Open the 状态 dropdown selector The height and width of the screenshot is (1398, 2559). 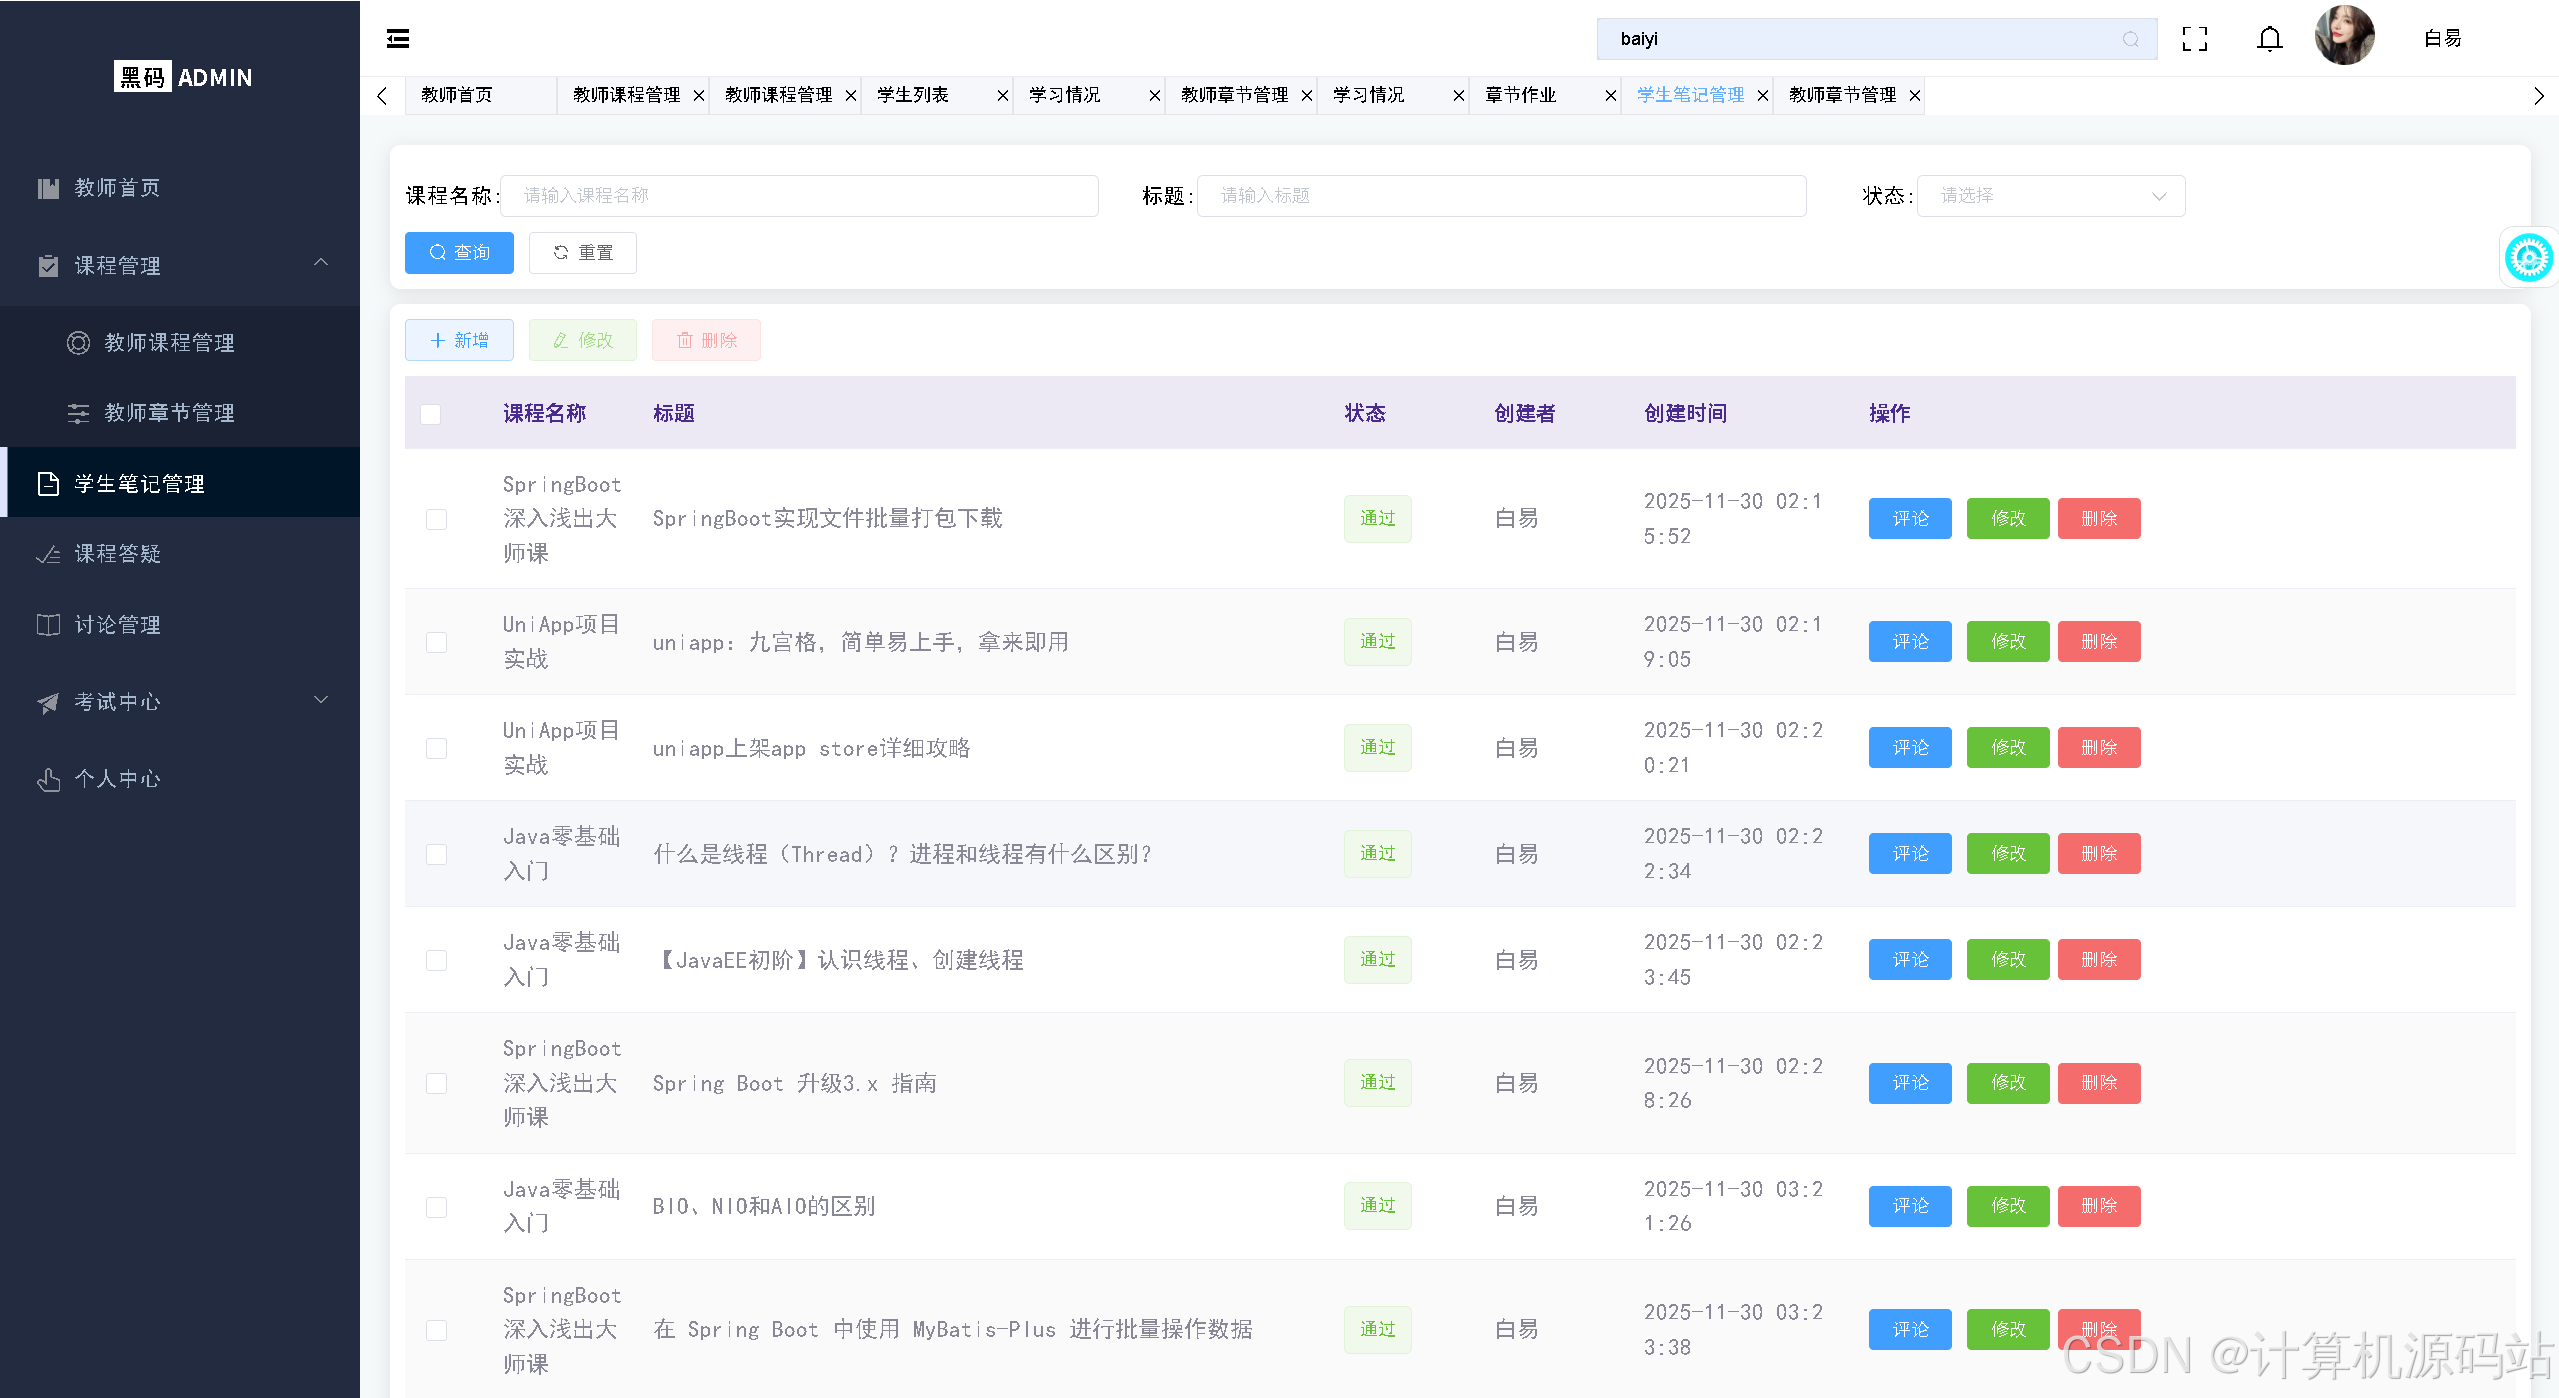[x=2050, y=196]
